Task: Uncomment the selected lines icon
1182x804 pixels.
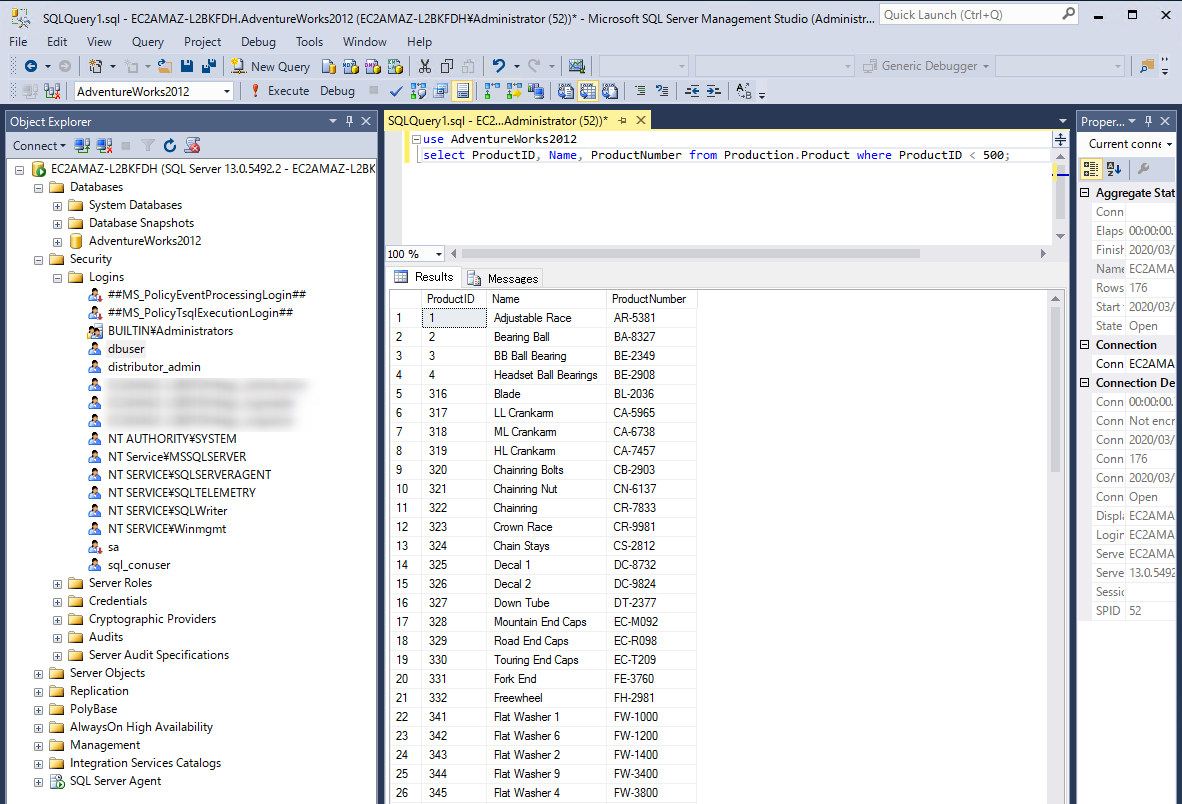Action: [x=662, y=91]
